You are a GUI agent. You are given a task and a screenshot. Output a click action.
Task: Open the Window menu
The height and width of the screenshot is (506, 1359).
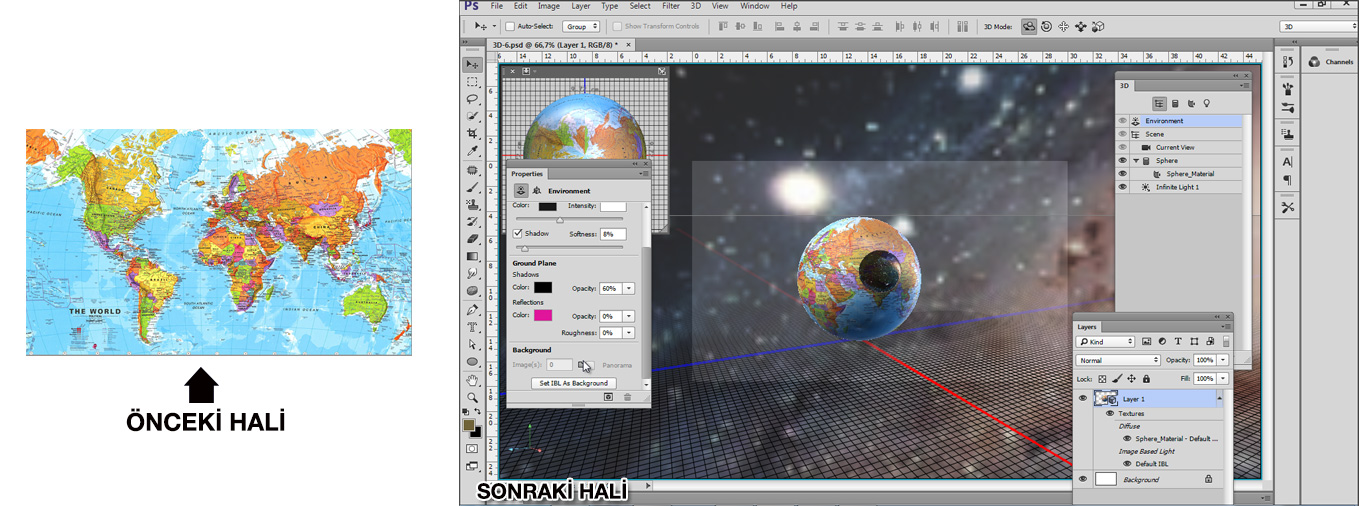tap(755, 6)
